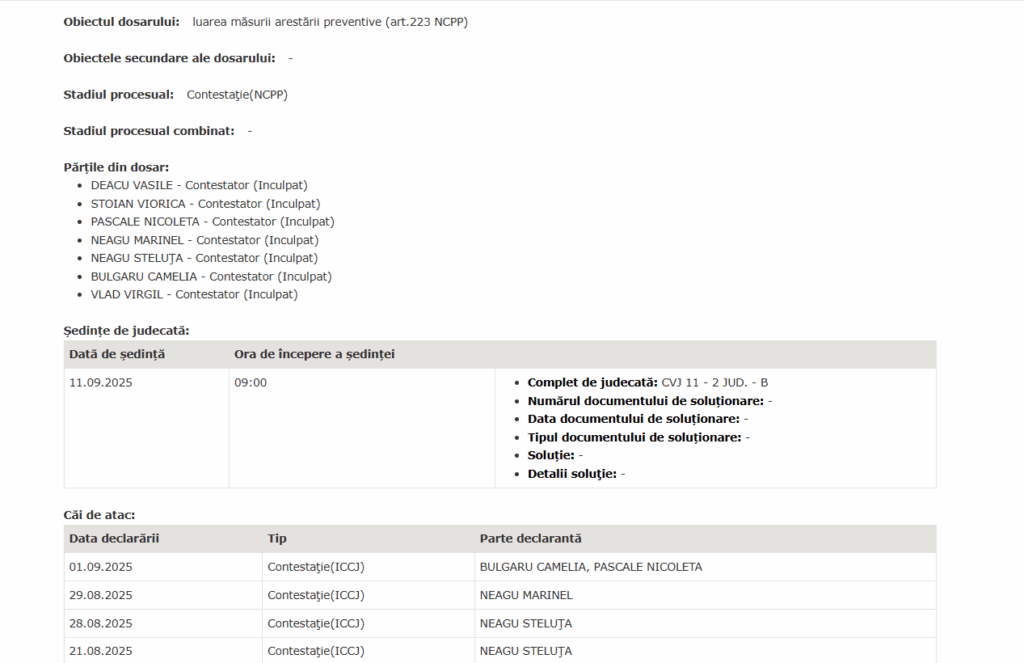Click the PASCALE NICOLETA party entry

click(212, 222)
